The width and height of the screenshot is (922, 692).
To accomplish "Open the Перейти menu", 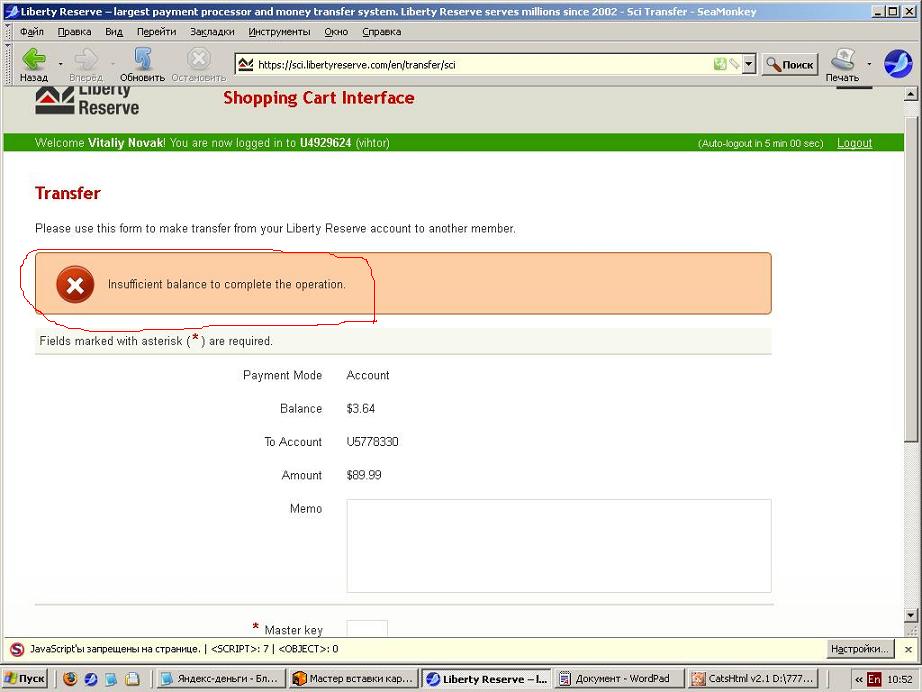I will (x=156, y=32).
